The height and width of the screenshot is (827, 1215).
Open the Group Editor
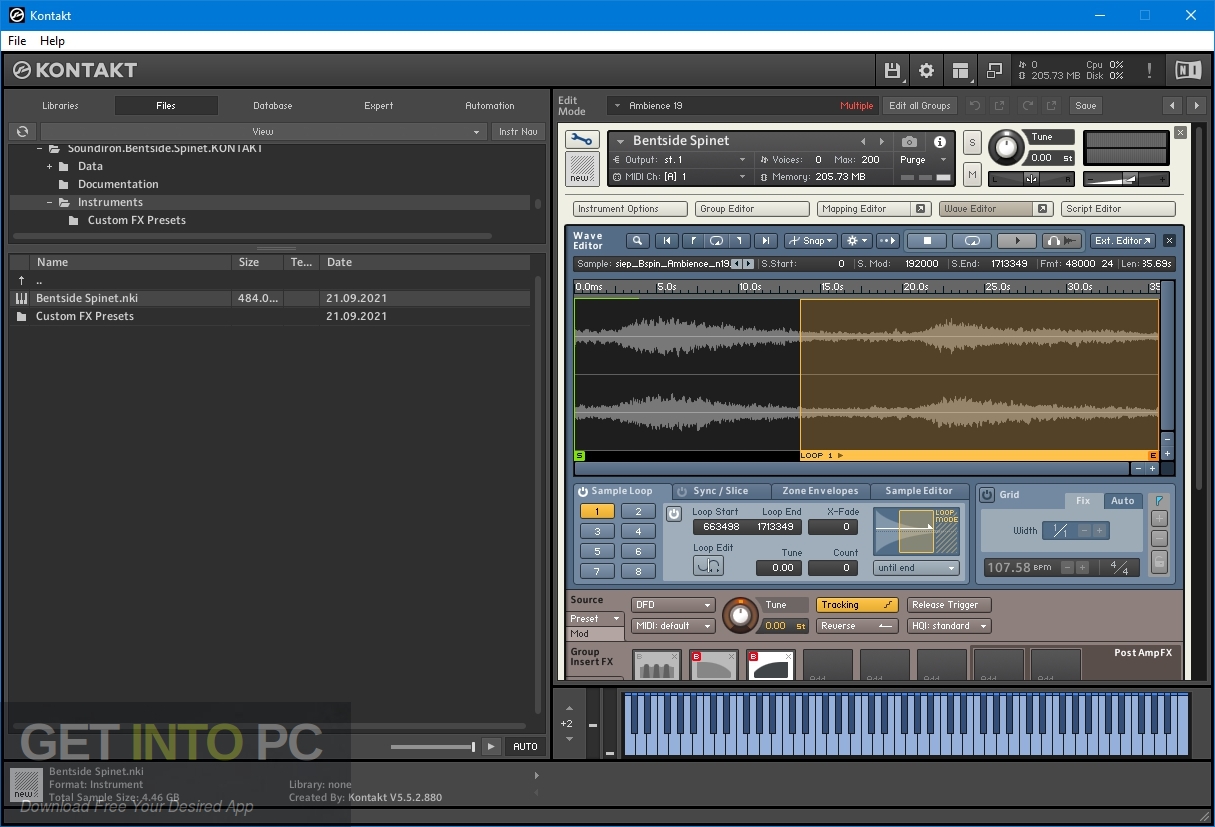point(752,209)
